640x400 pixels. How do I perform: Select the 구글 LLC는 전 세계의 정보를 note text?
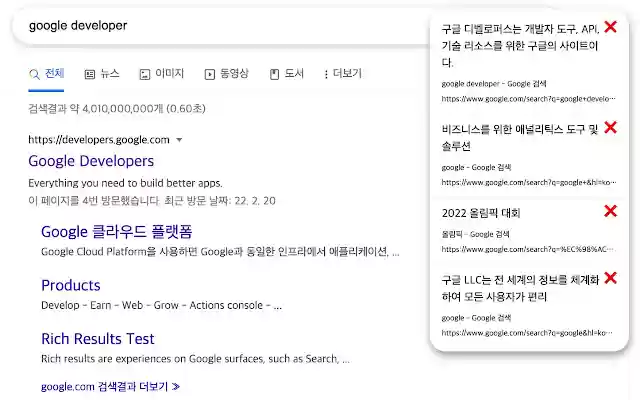click(x=520, y=288)
